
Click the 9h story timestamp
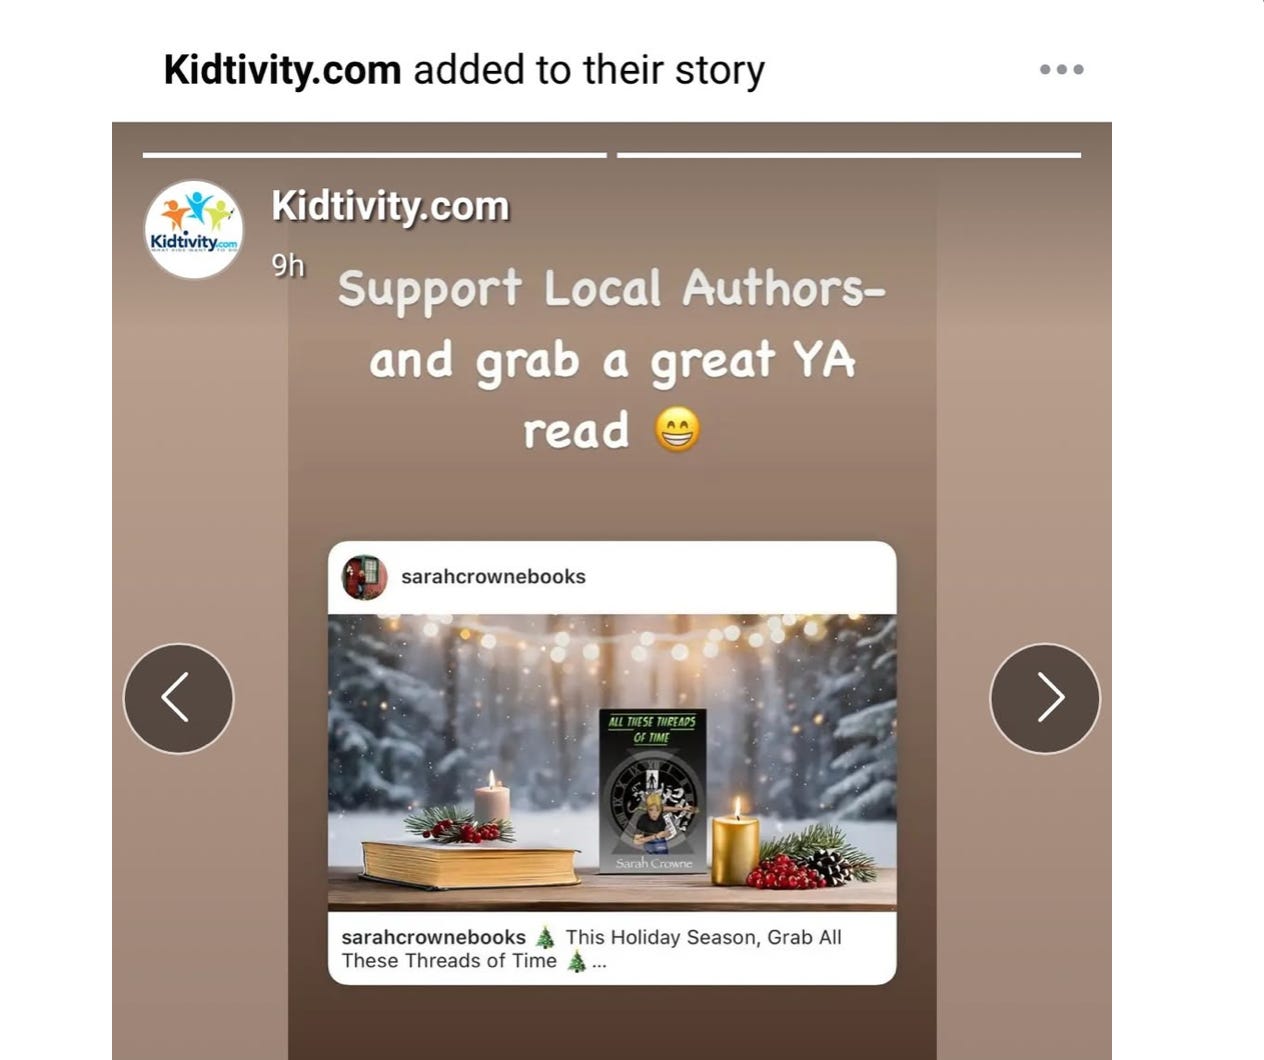click(288, 265)
